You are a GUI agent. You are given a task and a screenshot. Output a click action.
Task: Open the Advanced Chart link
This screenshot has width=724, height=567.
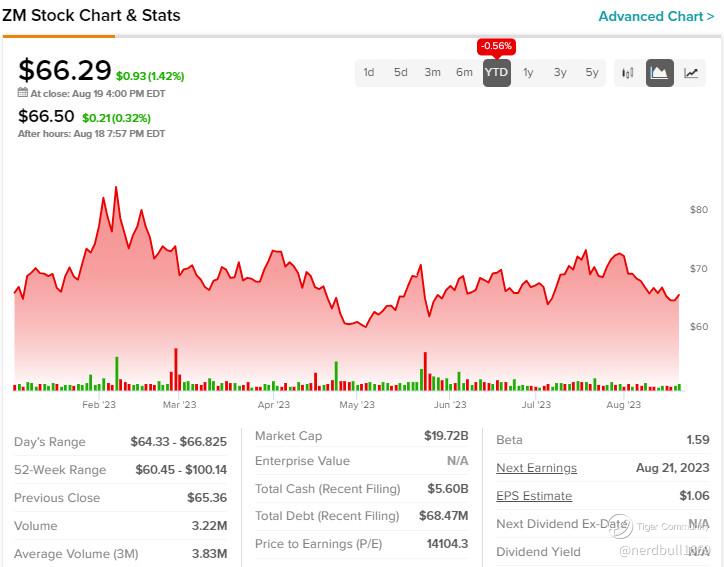(x=656, y=17)
